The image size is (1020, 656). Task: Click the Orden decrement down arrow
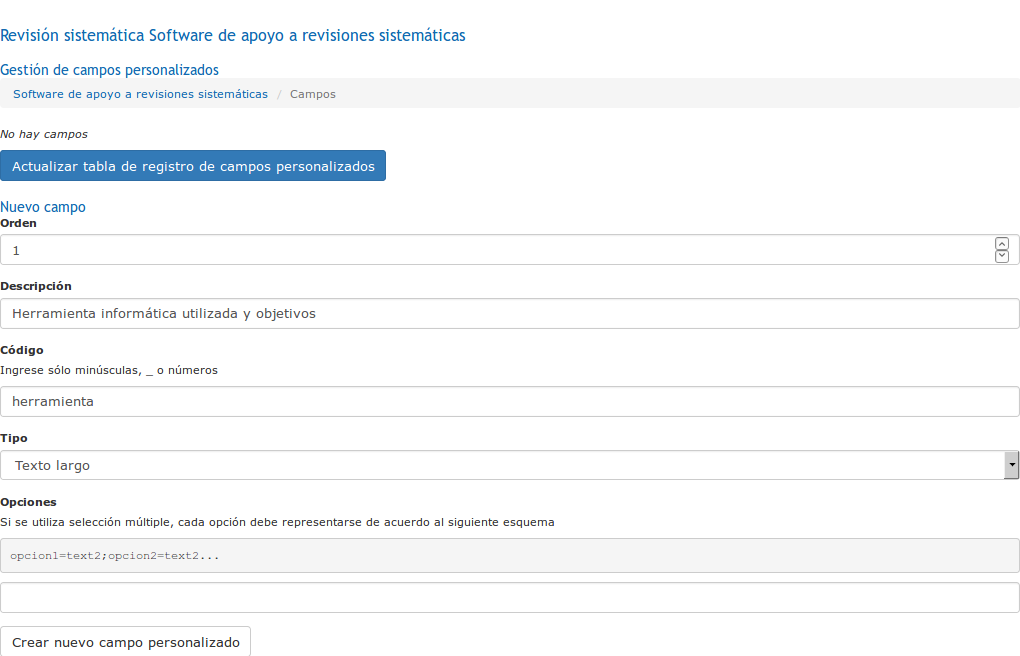click(1002, 256)
